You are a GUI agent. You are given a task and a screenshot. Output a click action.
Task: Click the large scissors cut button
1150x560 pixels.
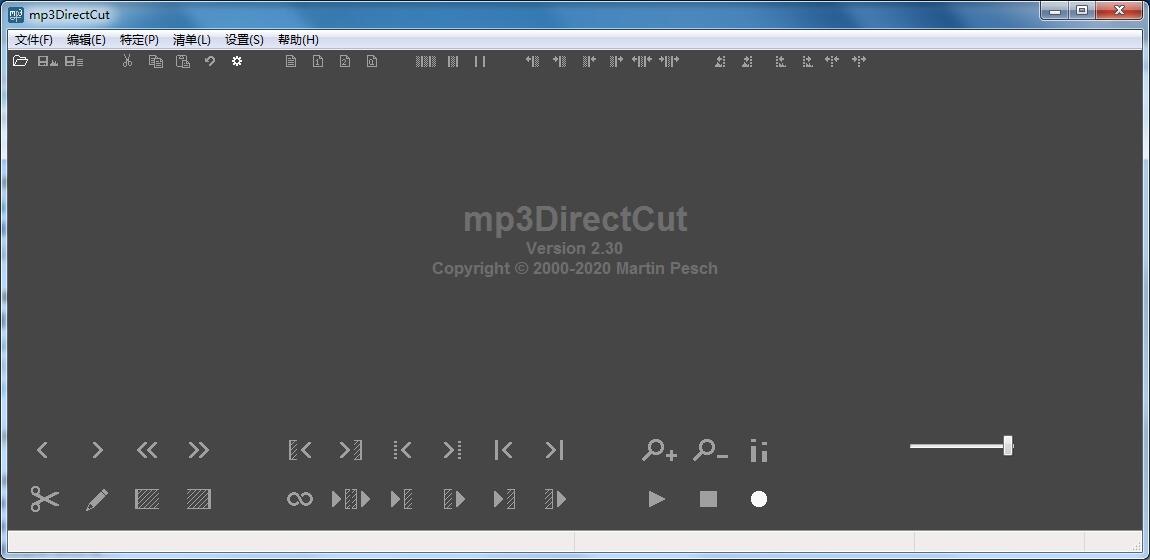click(x=45, y=499)
